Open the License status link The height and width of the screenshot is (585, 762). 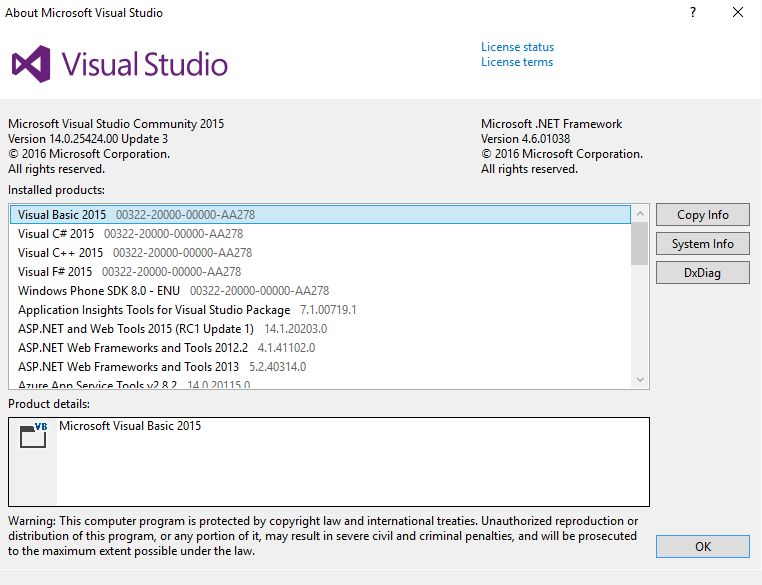[517, 47]
